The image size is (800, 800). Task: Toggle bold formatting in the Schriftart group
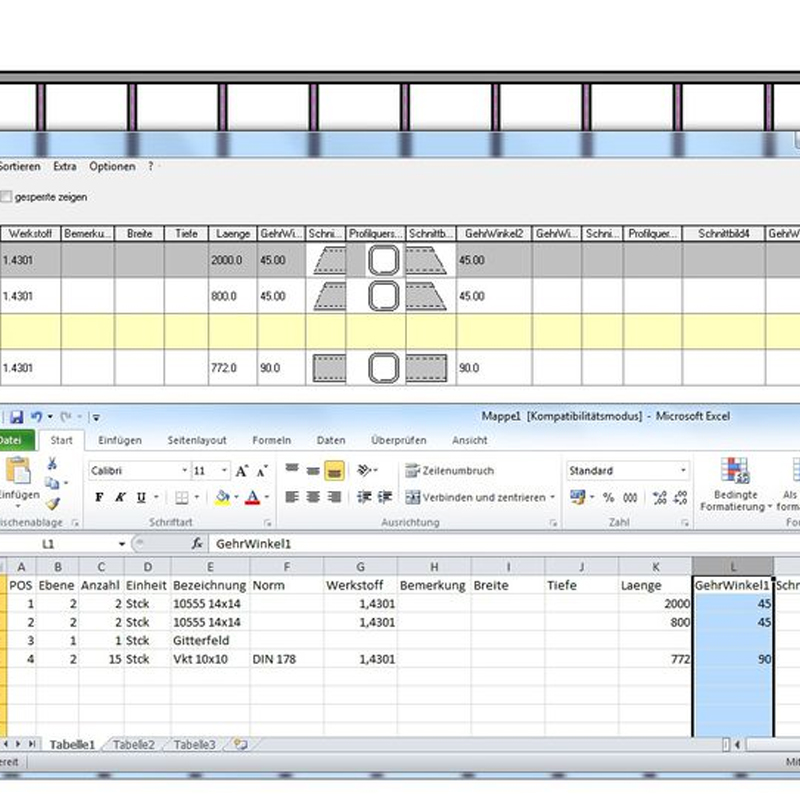(99, 497)
